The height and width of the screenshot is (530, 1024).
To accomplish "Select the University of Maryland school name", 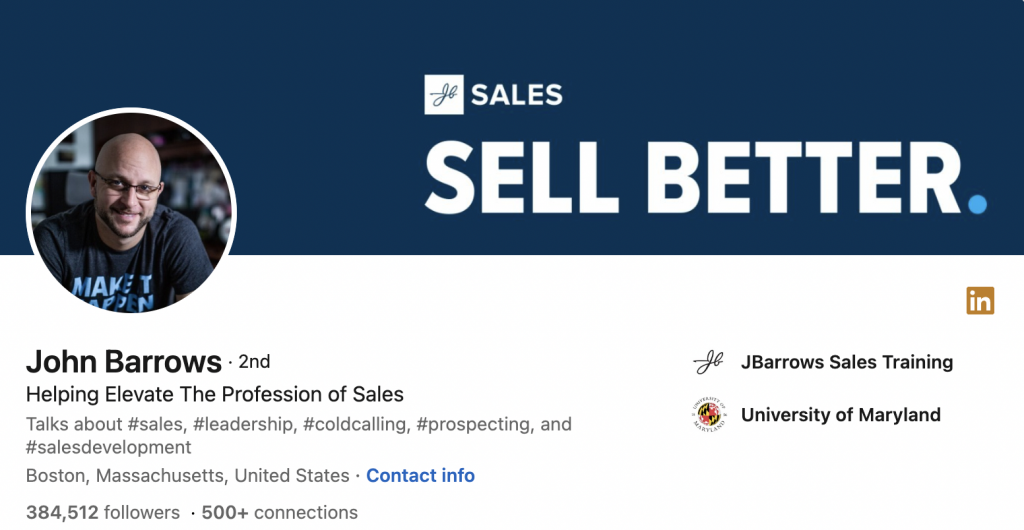I will point(840,414).
